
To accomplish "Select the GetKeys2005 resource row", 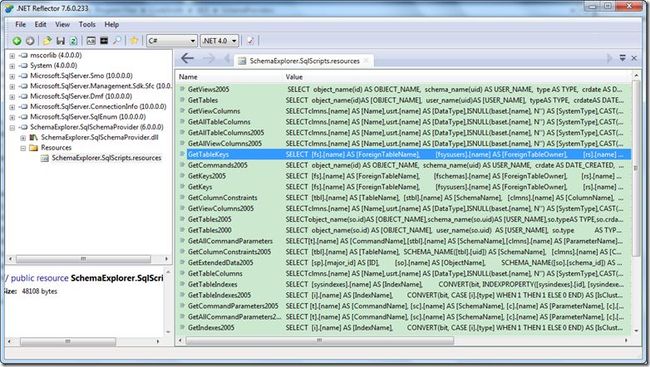I will coord(405,176).
